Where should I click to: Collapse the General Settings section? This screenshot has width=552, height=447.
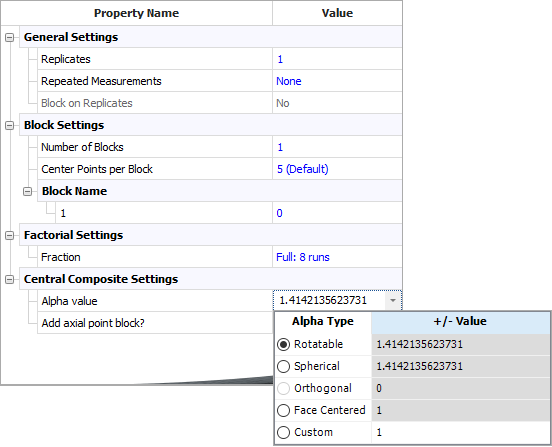tap(10, 37)
